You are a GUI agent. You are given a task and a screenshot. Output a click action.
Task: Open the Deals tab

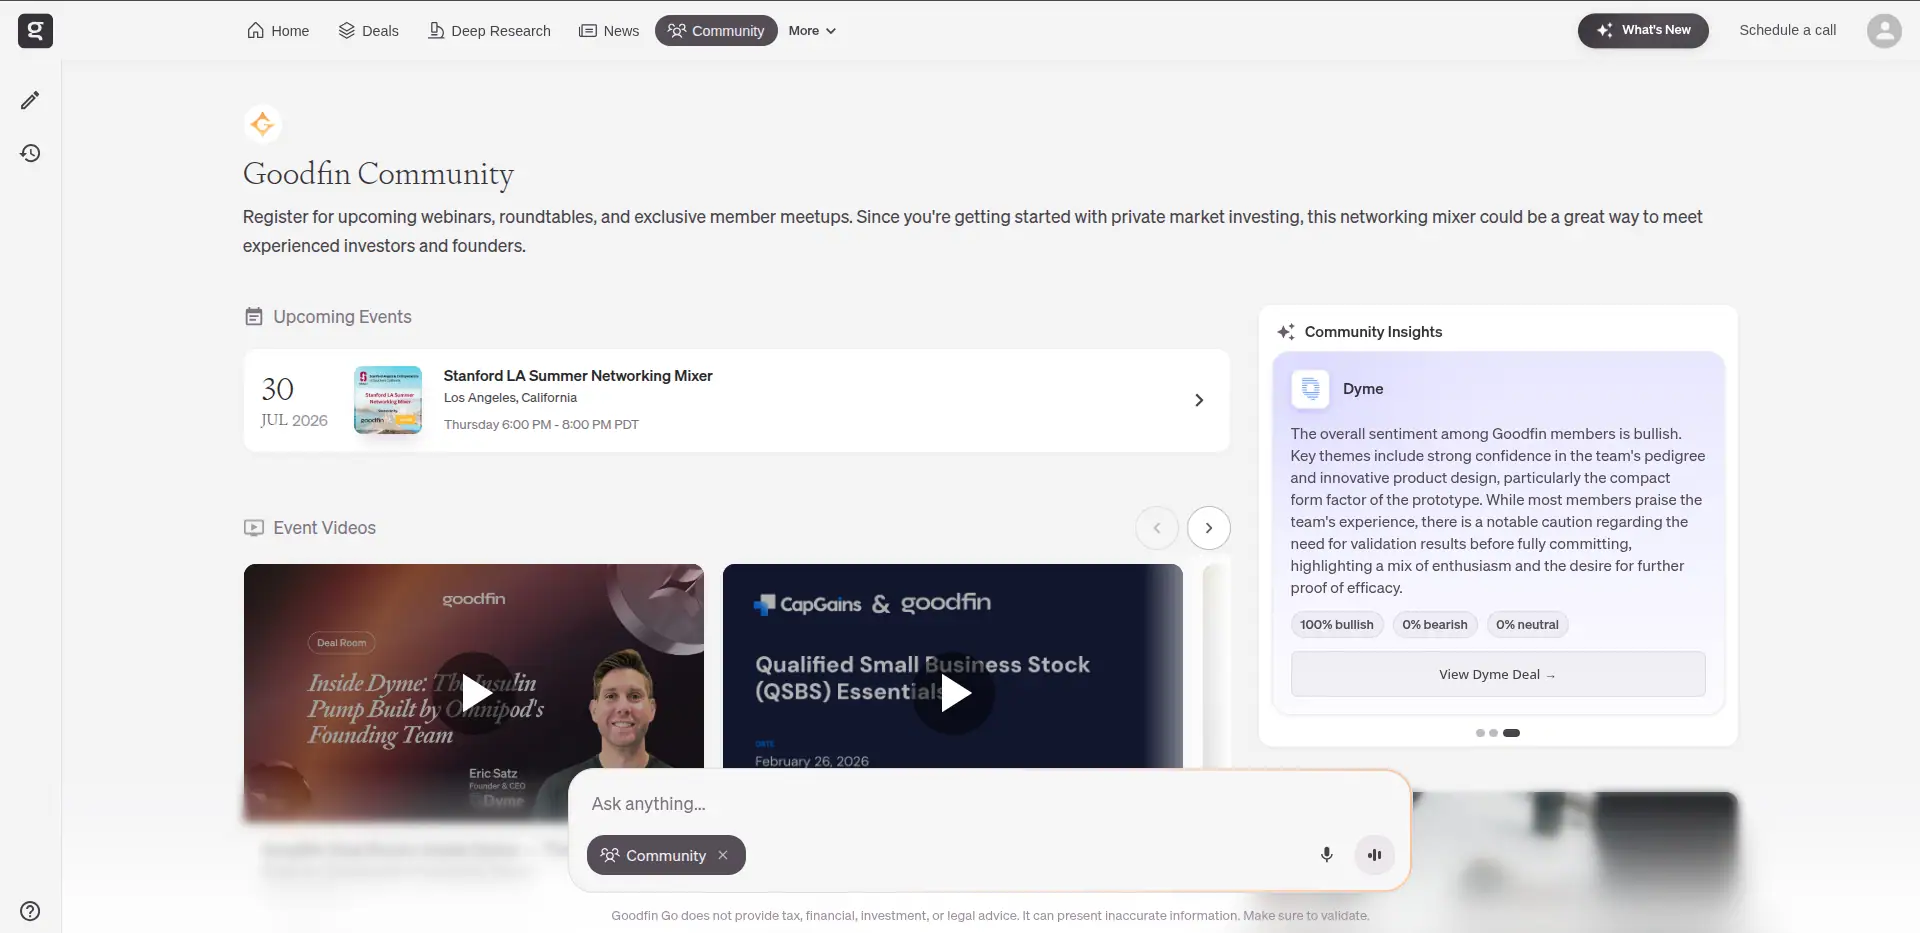click(x=369, y=31)
